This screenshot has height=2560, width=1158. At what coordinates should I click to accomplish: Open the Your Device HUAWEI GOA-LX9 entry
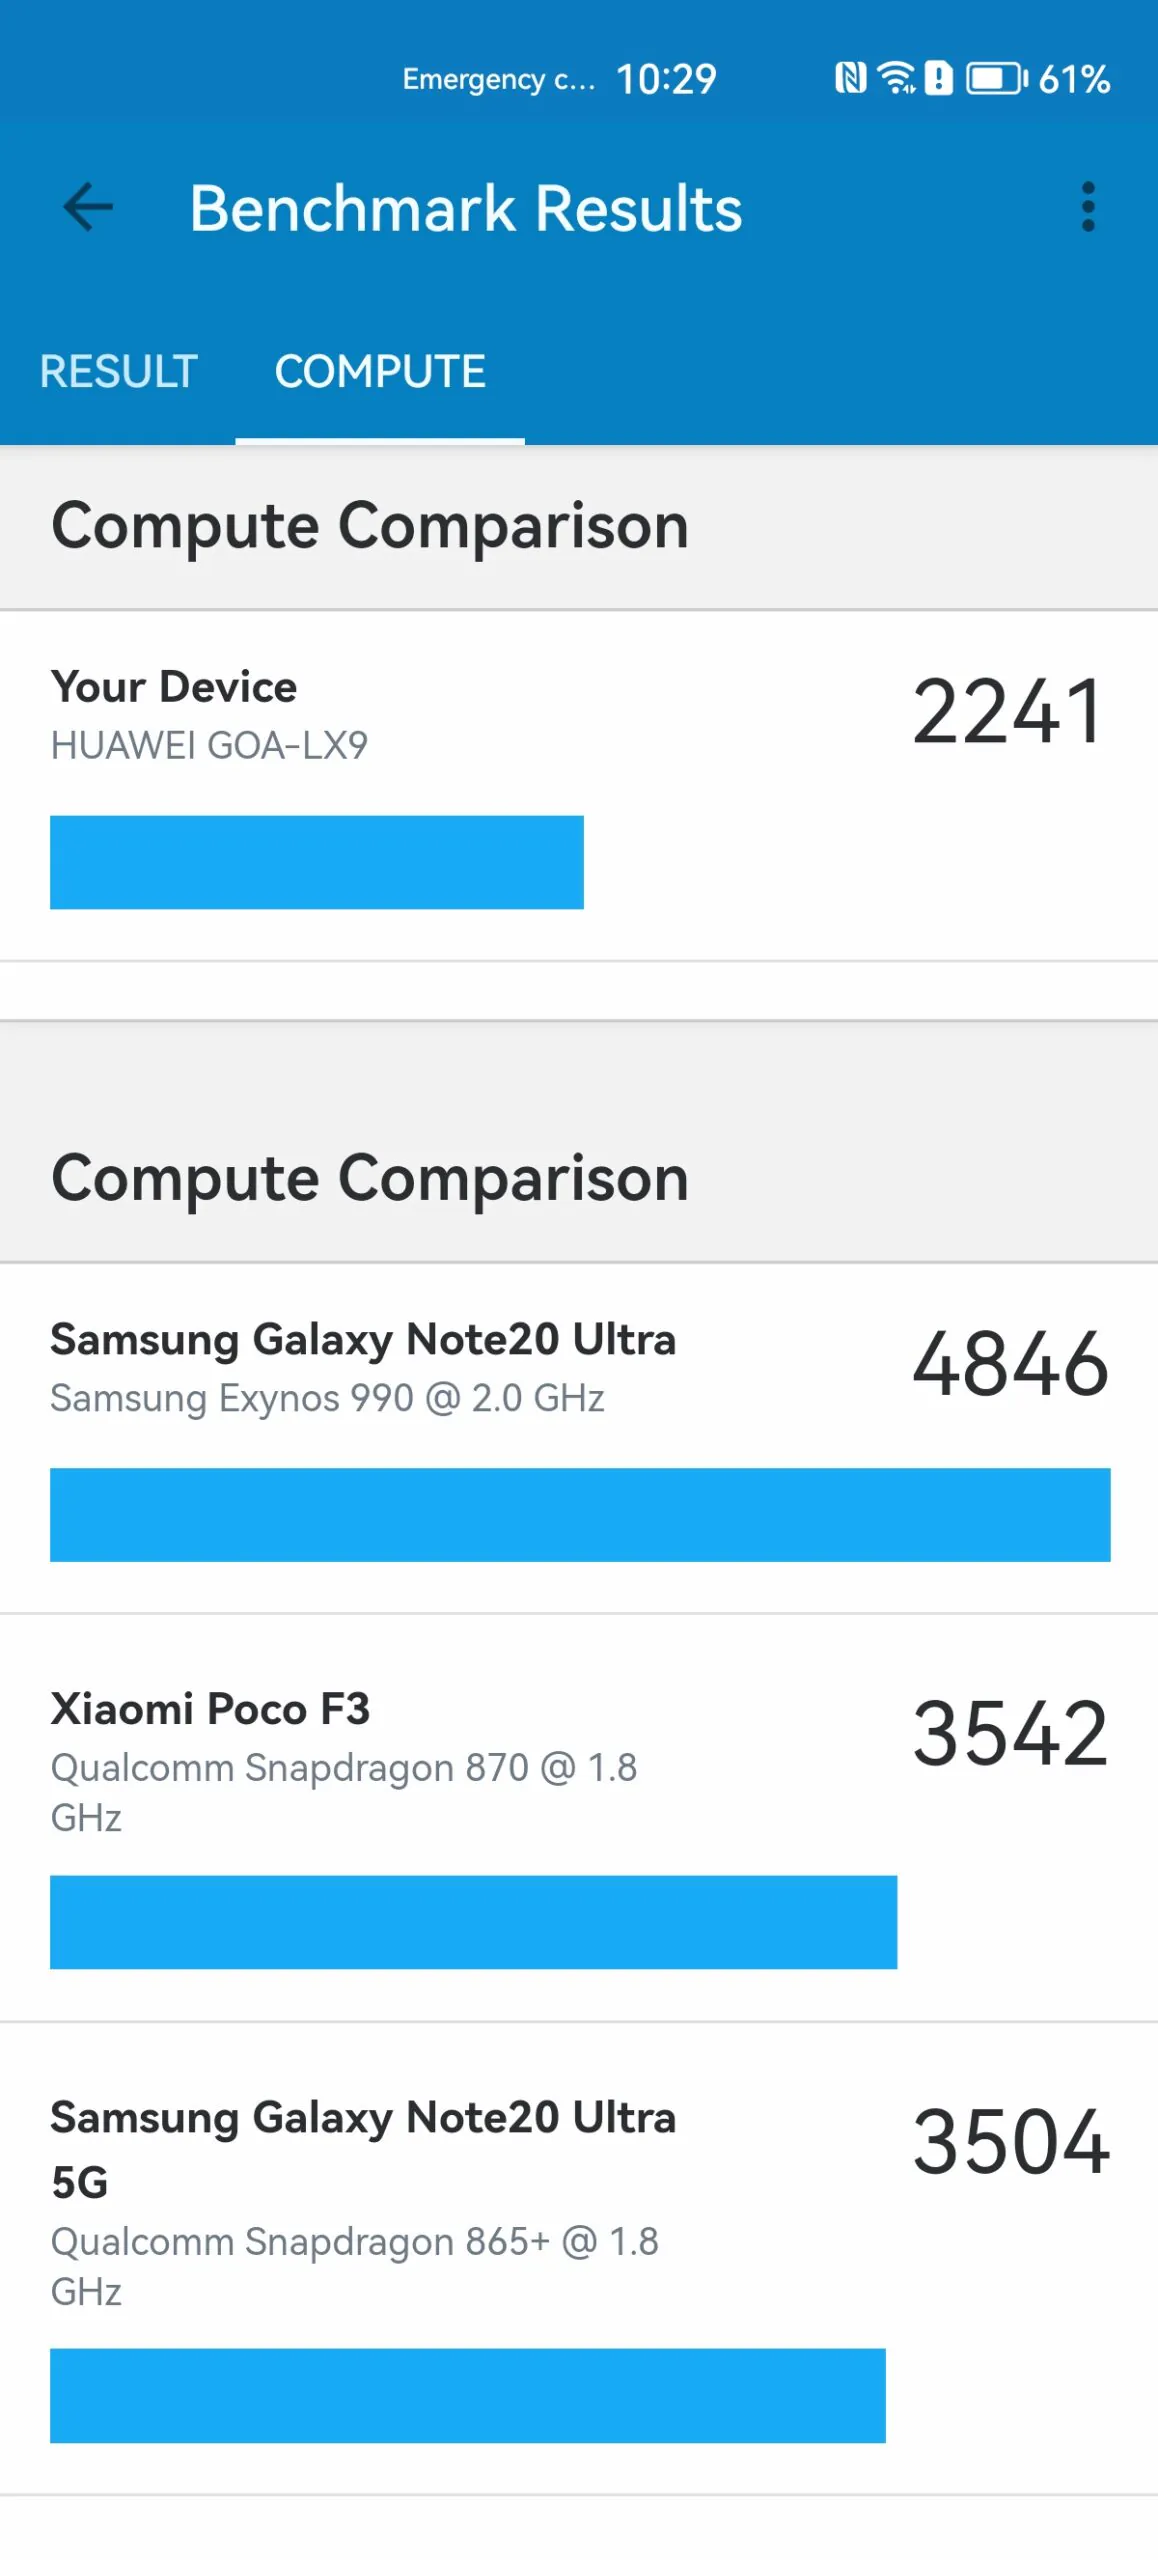point(579,786)
